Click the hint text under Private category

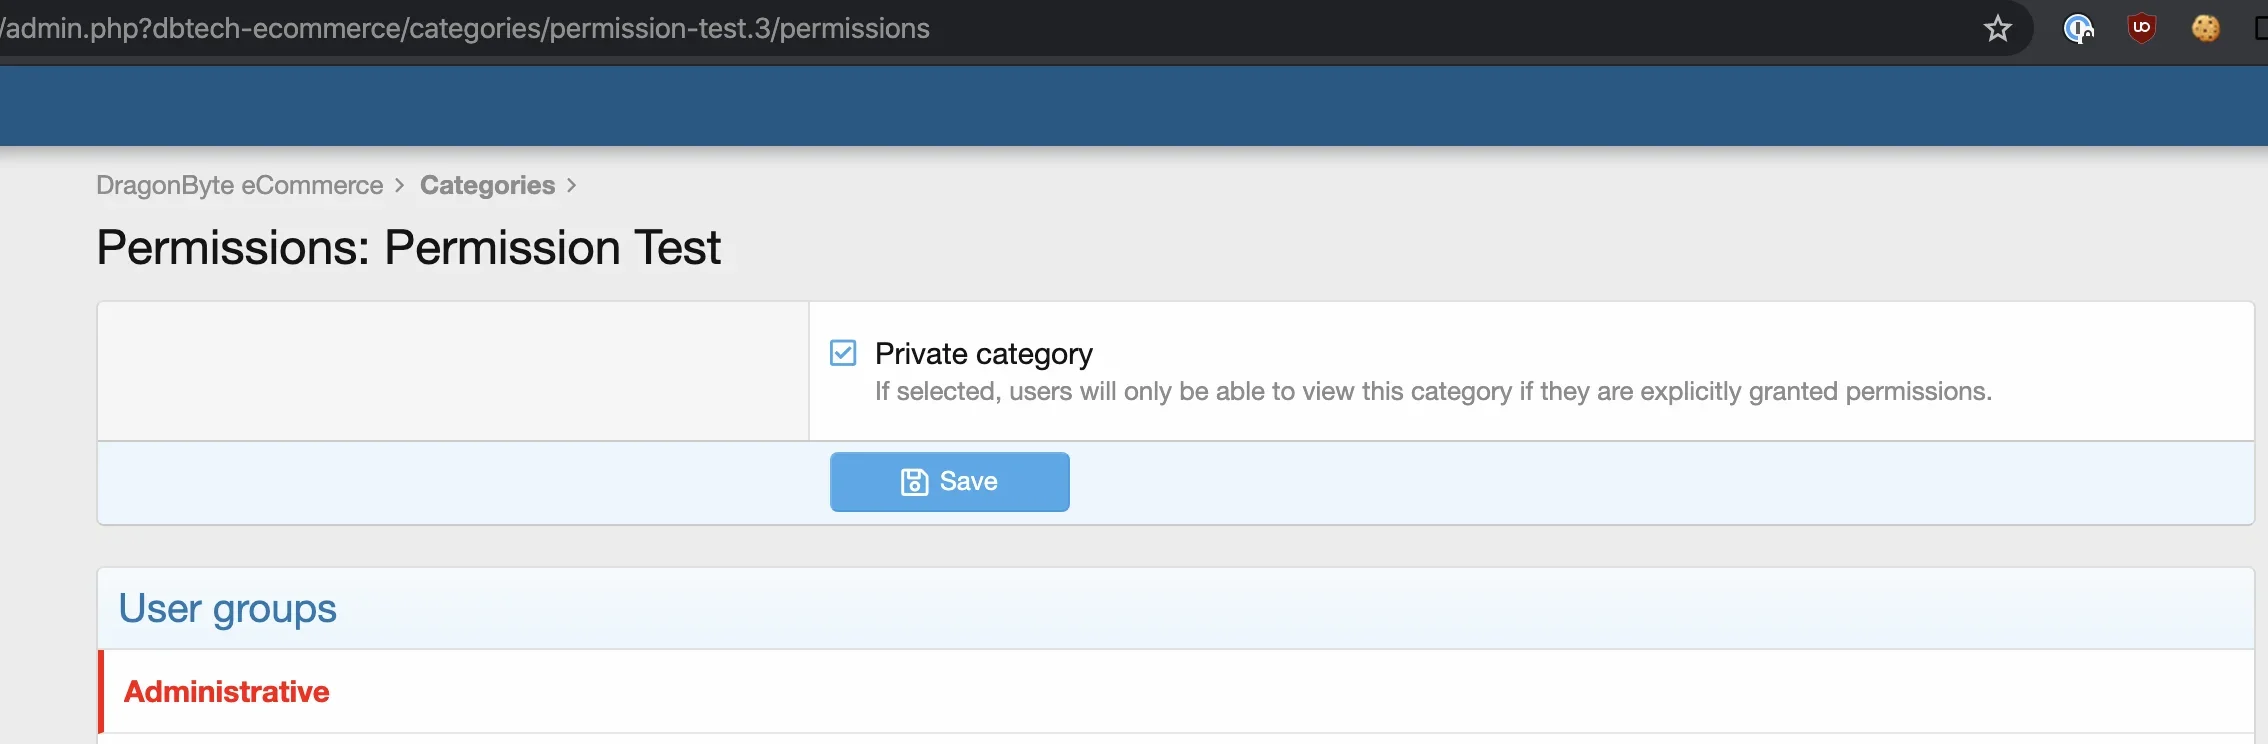coord(1433,391)
